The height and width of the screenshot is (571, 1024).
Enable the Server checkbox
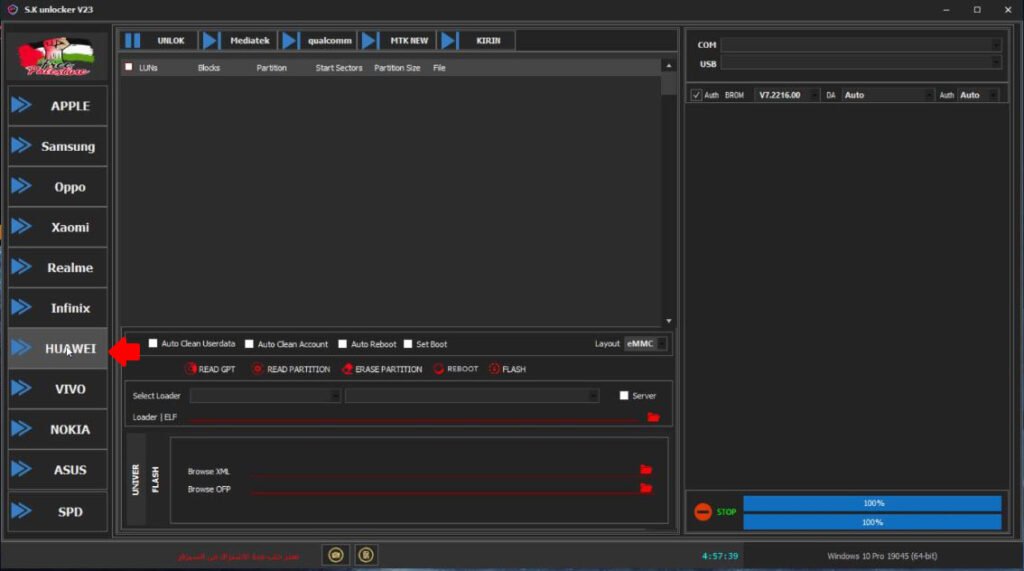point(624,396)
